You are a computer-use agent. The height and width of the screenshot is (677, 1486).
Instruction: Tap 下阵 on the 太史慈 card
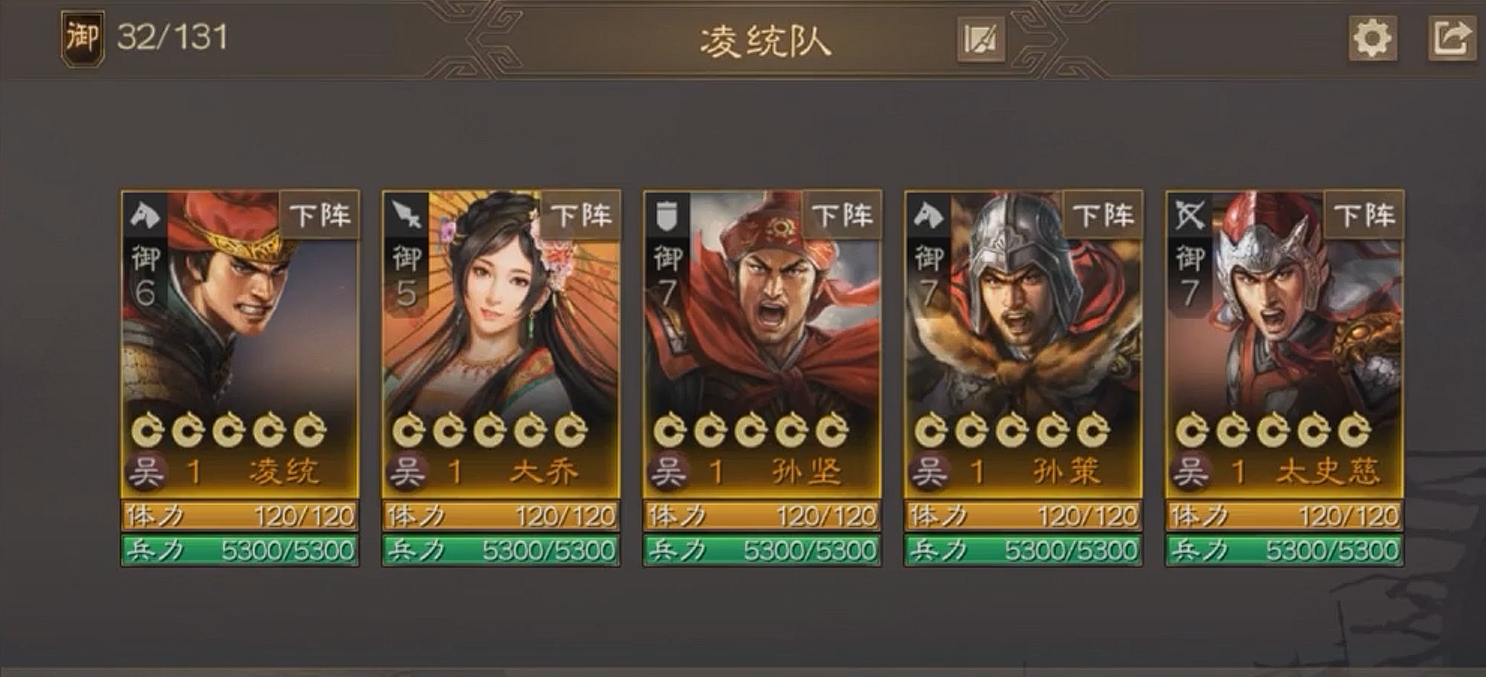(x=1364, y=215)
